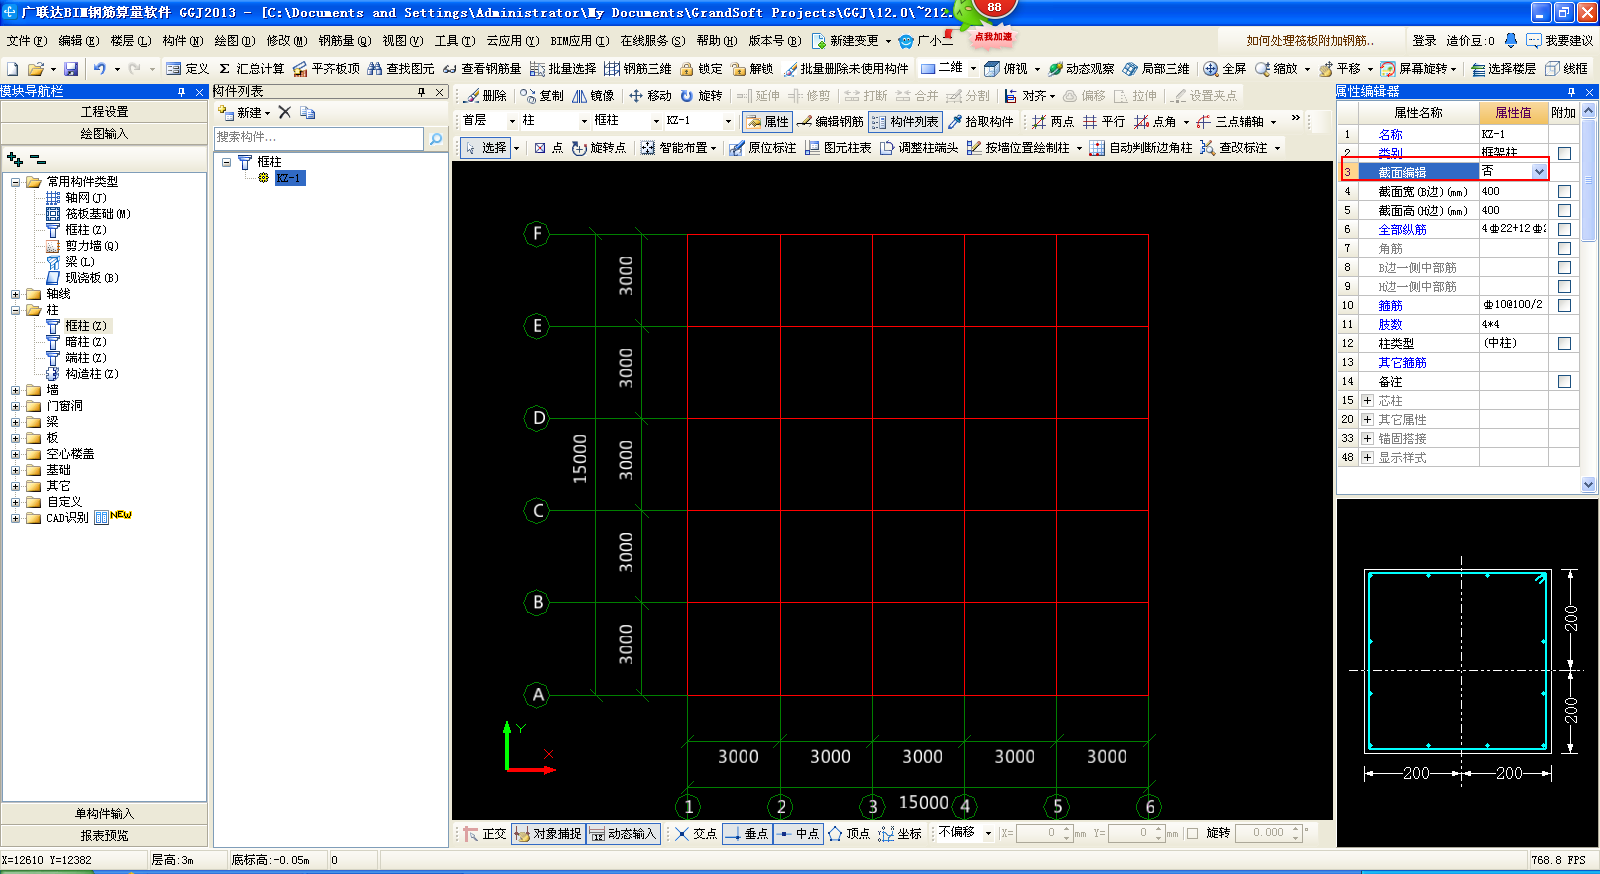Toggle 附加 checkbox for 截面宽 row
Screen dimensions: 1600x874
point(1564,191)
